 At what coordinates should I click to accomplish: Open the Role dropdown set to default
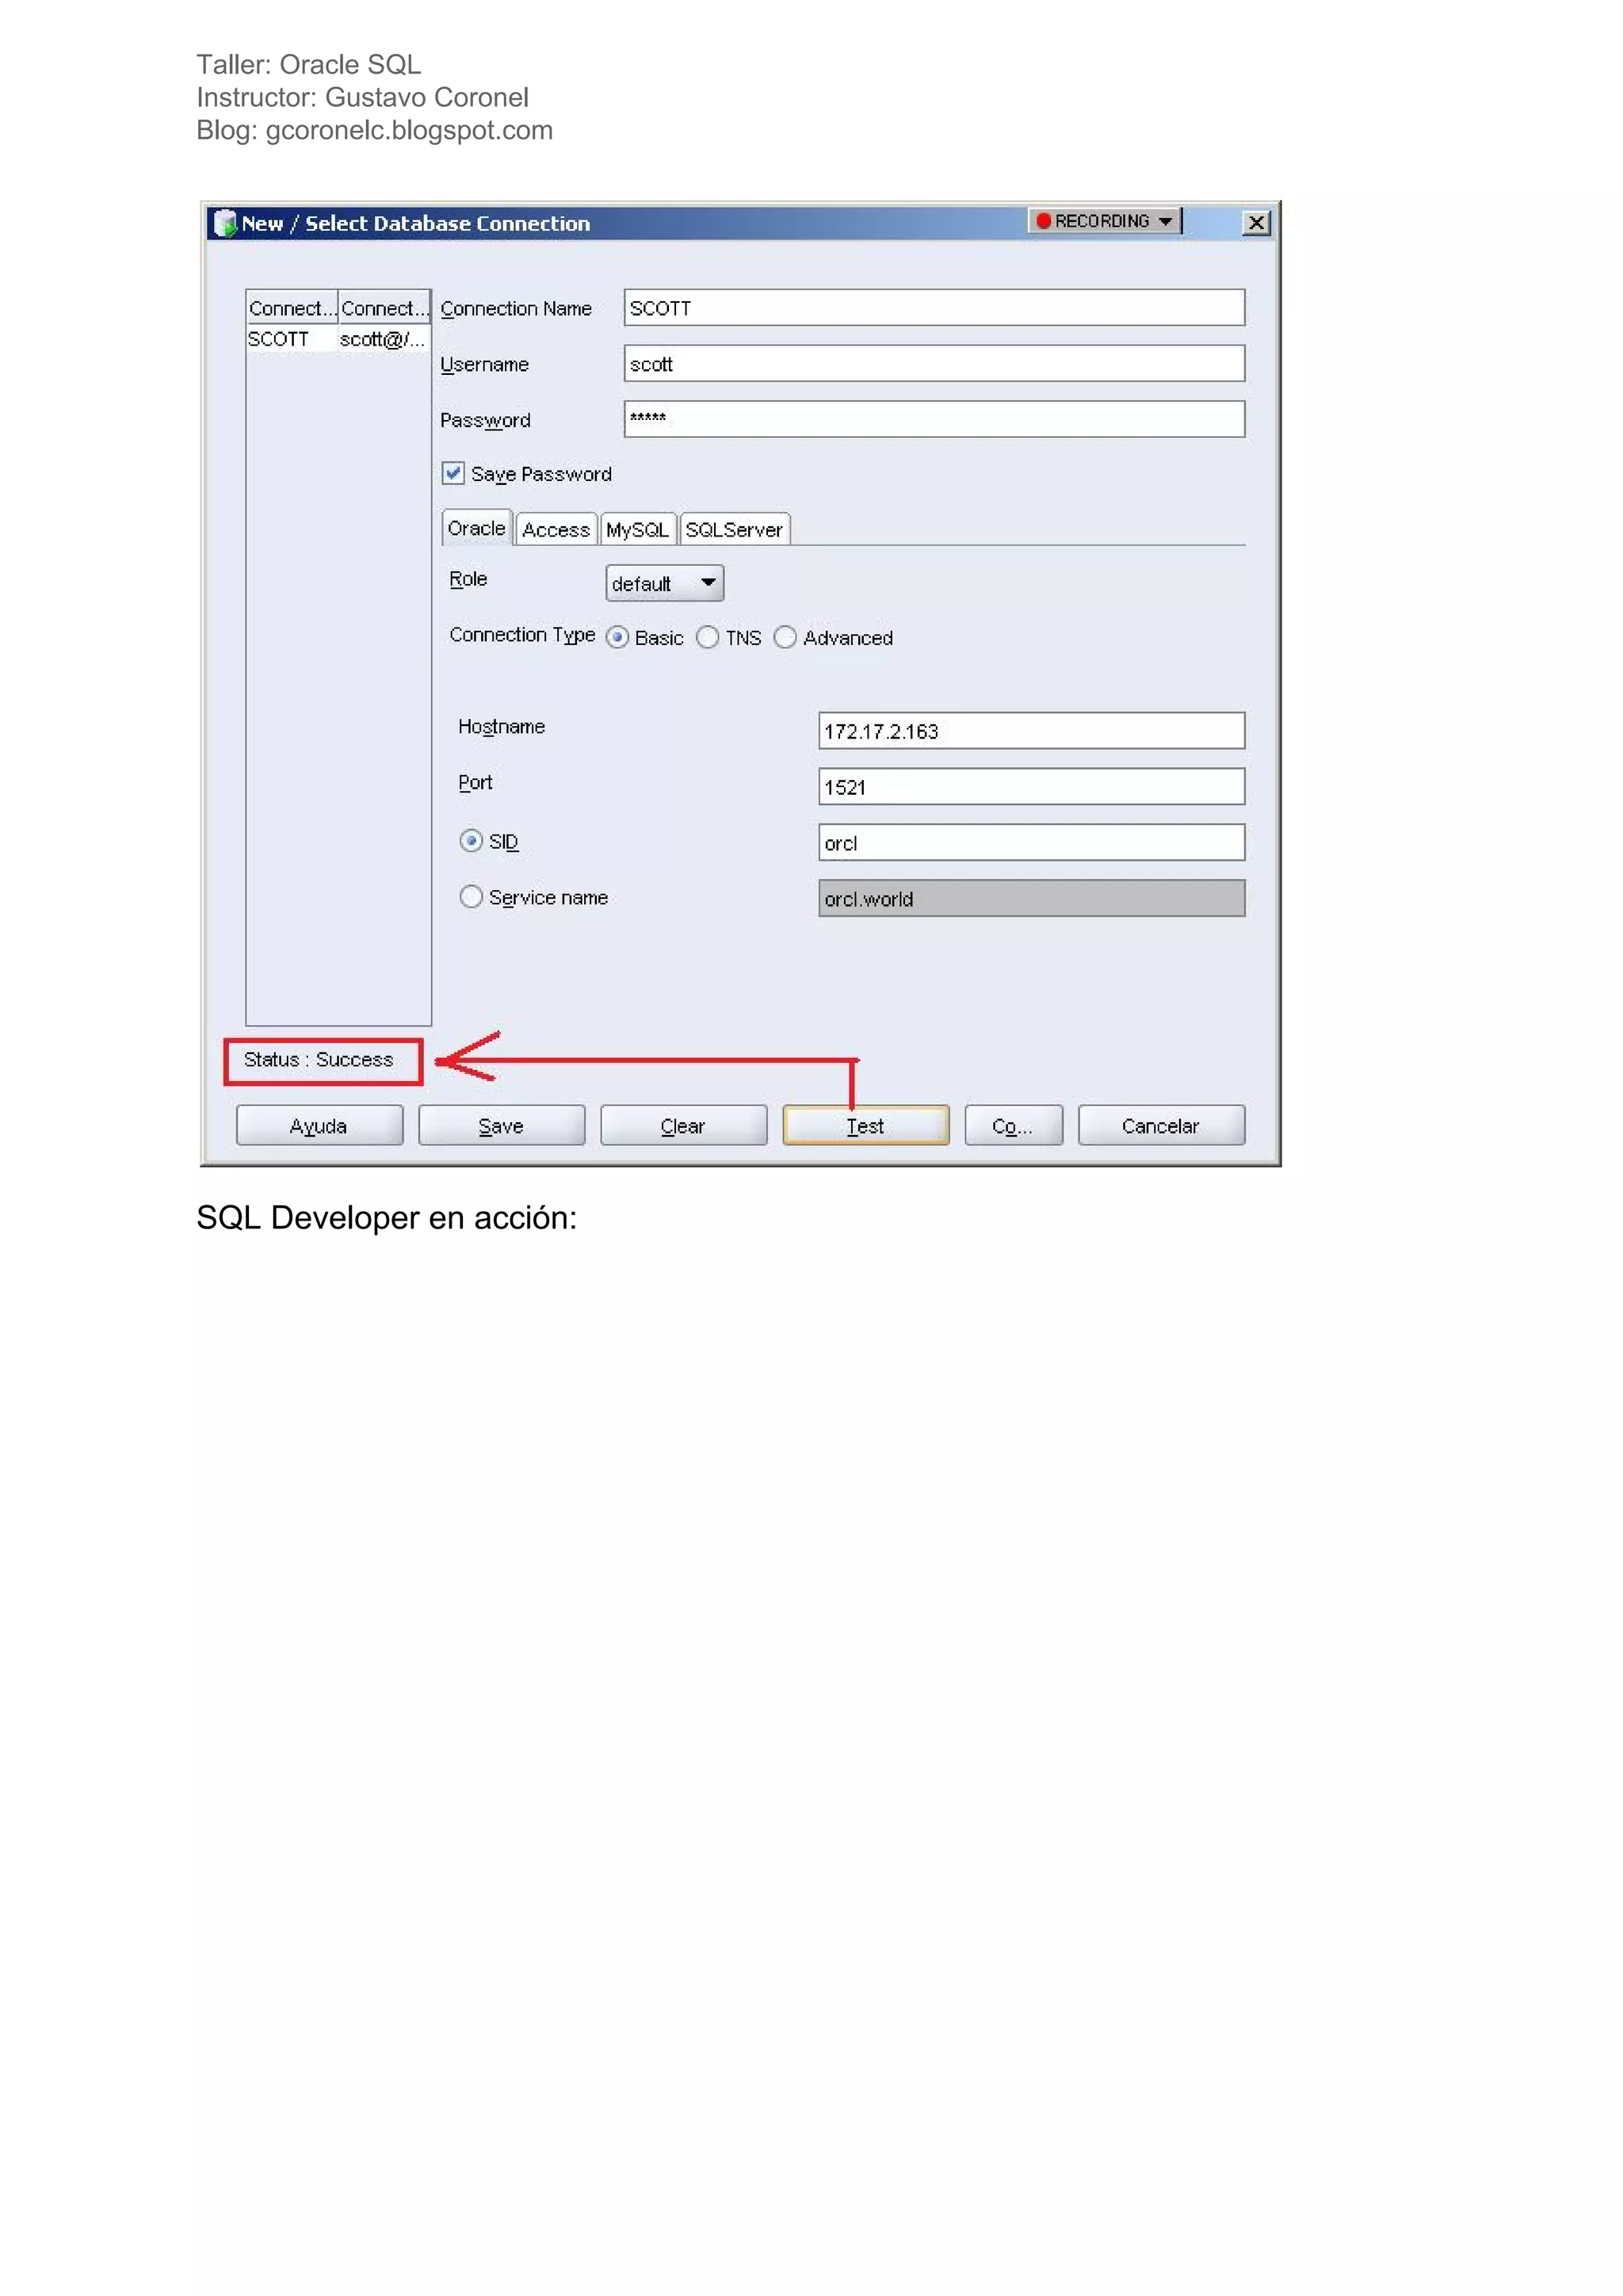tap(664, 583)
